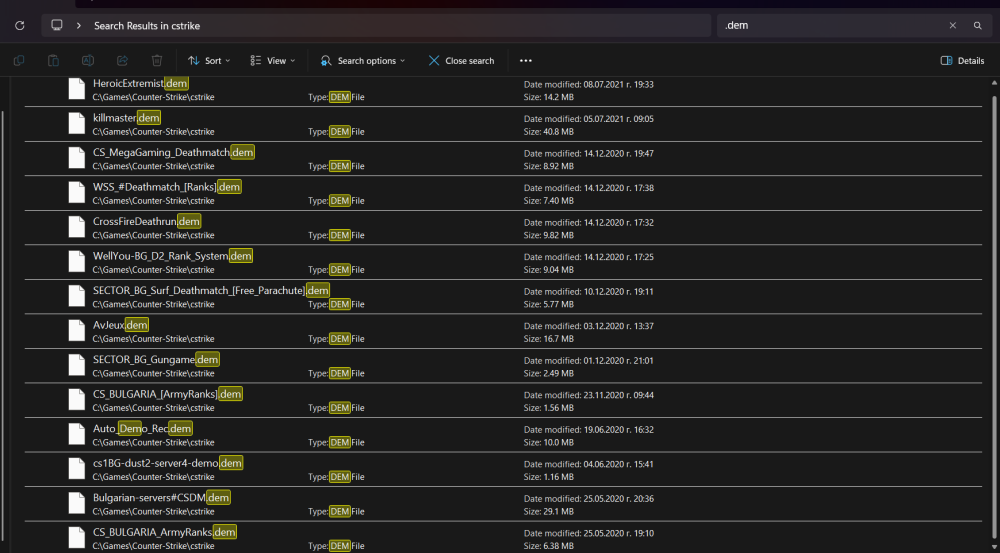
Task: Click the file name AvJeux.dem
Action: click(x=121, y=325)
